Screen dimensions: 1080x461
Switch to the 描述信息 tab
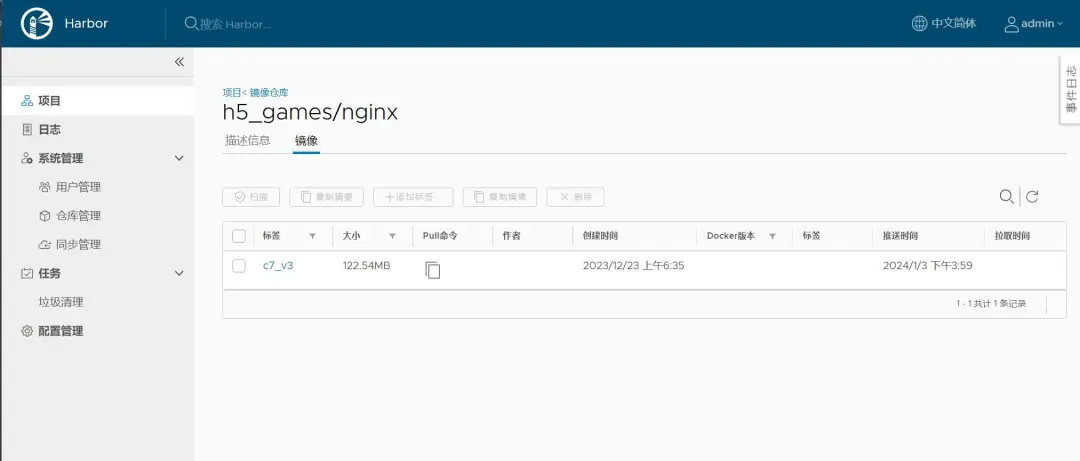(x=247, y=141)
